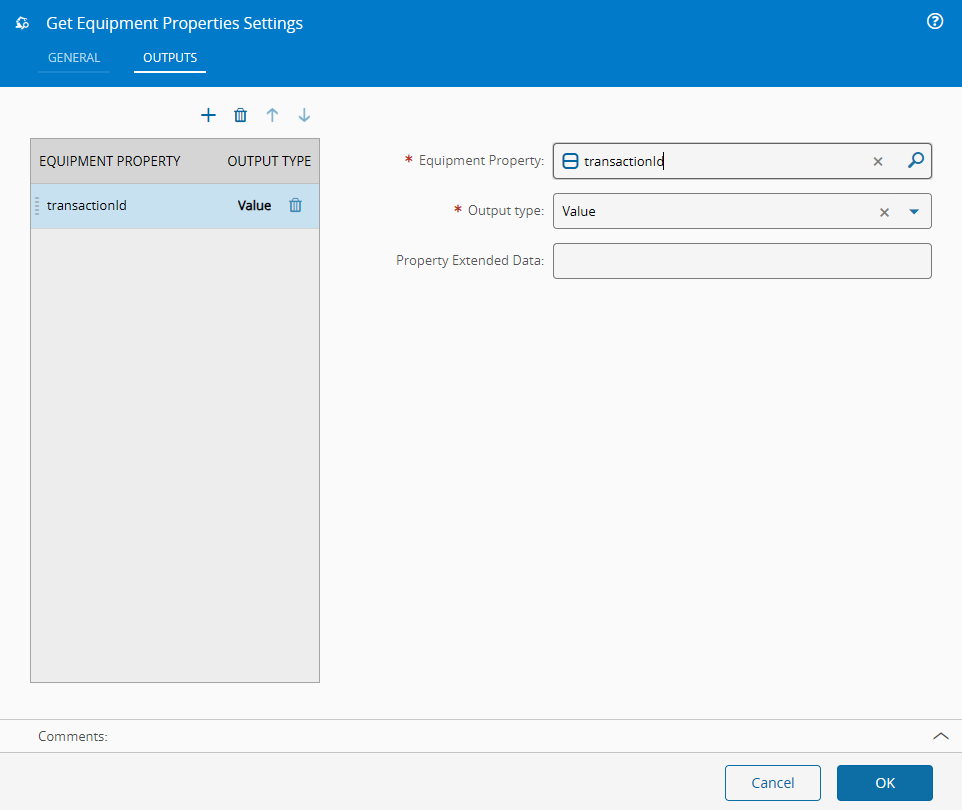
Task: Move output down with the down arrow
Action: (304, 115)
